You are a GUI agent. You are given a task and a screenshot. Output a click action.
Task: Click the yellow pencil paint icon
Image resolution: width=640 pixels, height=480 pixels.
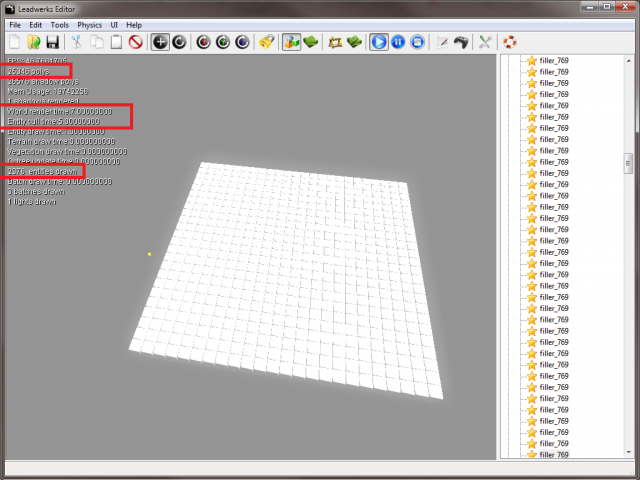(266, 42)
